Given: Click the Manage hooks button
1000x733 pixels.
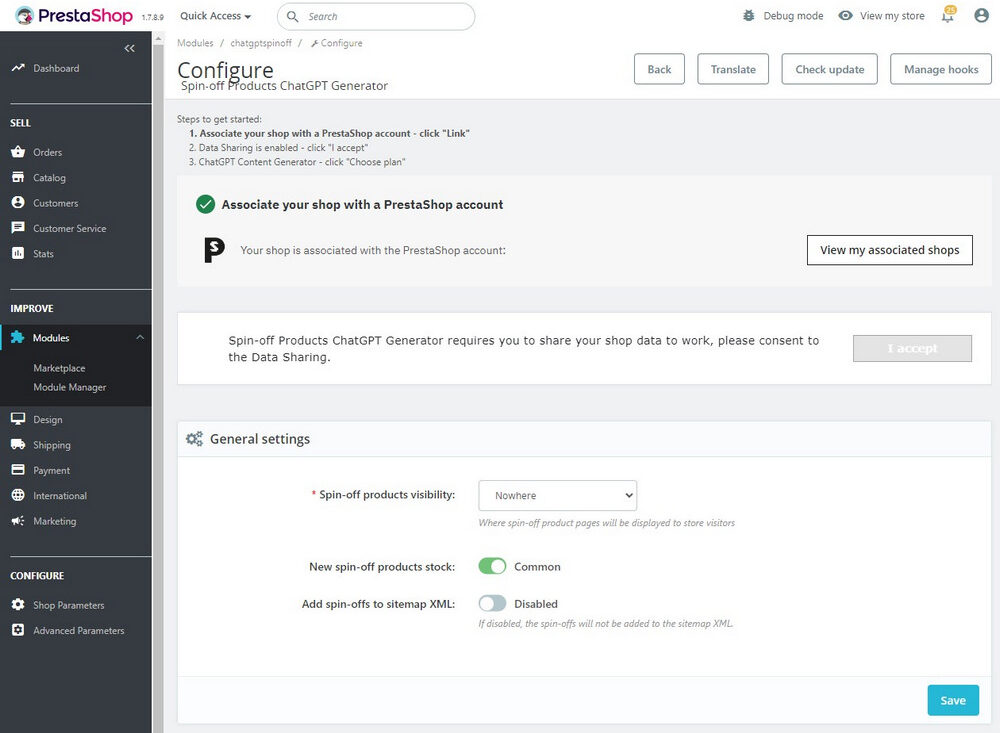Looking at the screenshot, I should pos(941,70).
